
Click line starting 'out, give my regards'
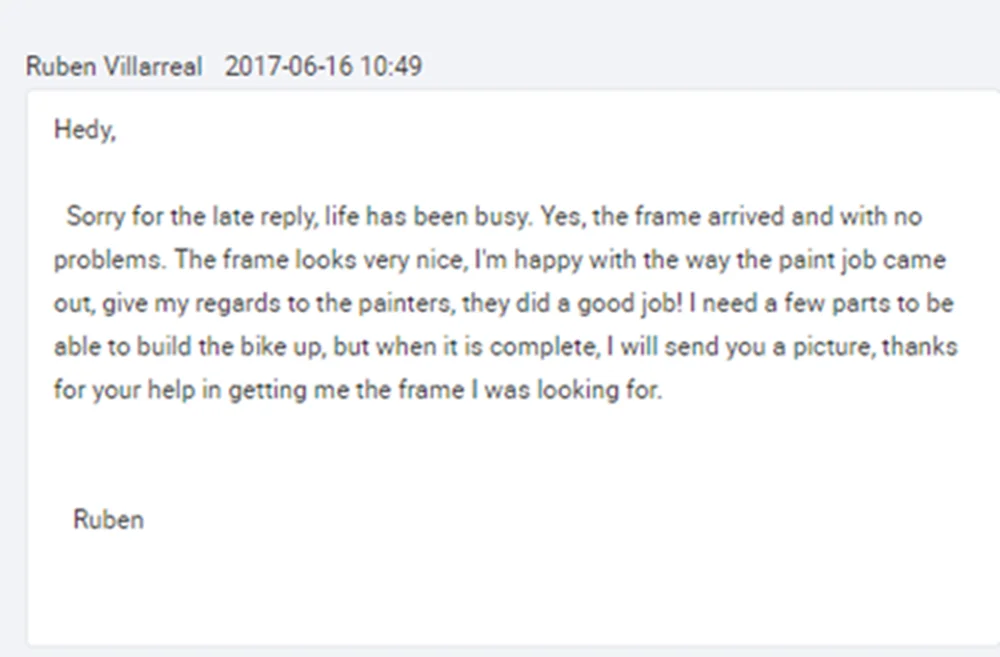coord(503,304)
